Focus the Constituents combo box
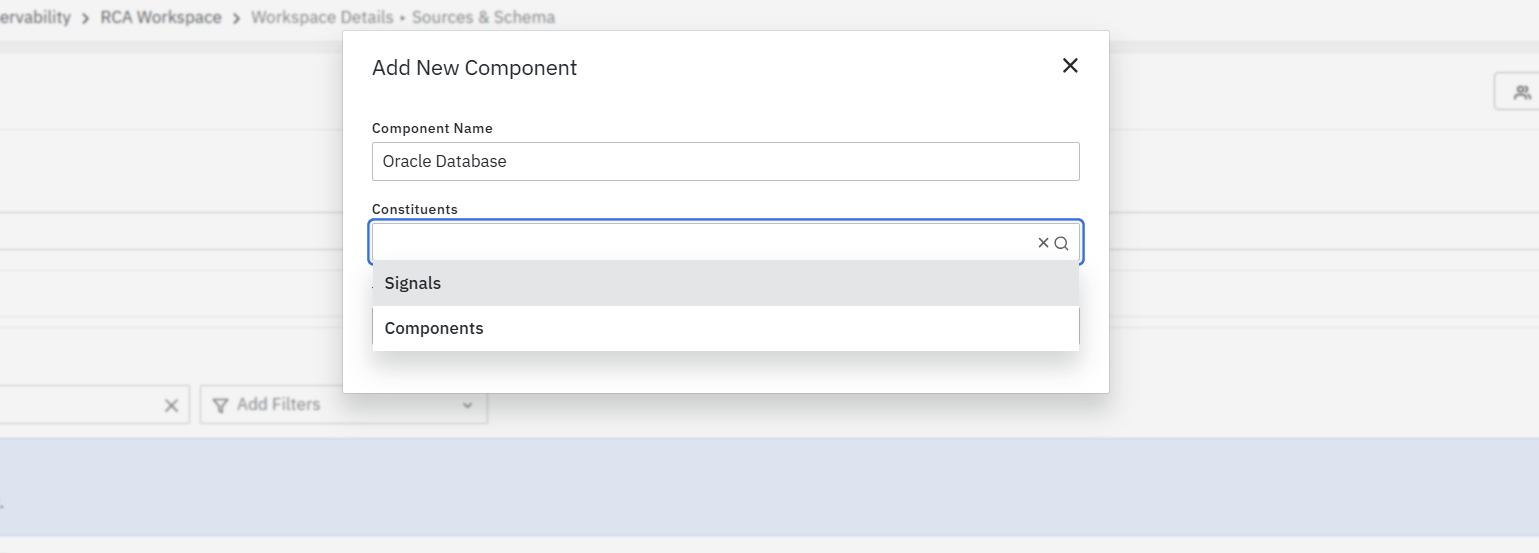The image size is (1539, 553). point(700,243)
